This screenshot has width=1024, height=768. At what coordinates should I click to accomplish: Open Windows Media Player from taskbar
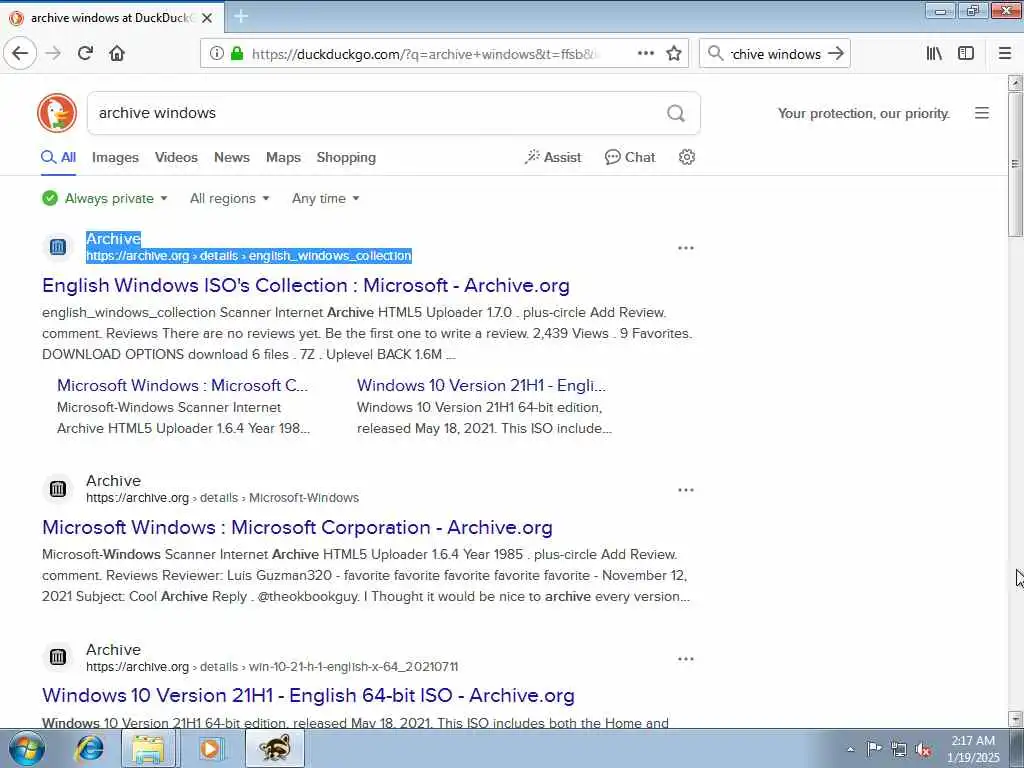[210, 748]
